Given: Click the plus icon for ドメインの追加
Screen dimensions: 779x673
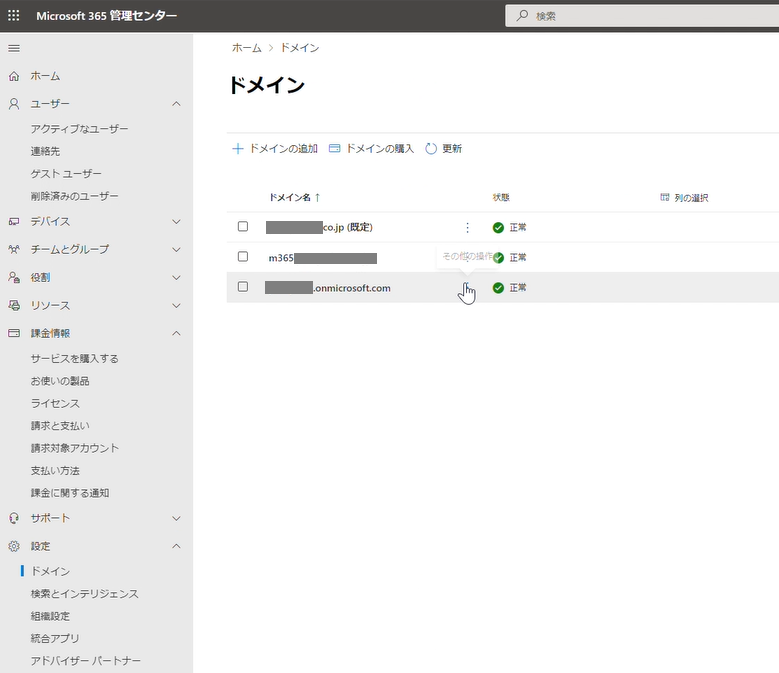Looking at the screenshot, I should pos(238,149).
